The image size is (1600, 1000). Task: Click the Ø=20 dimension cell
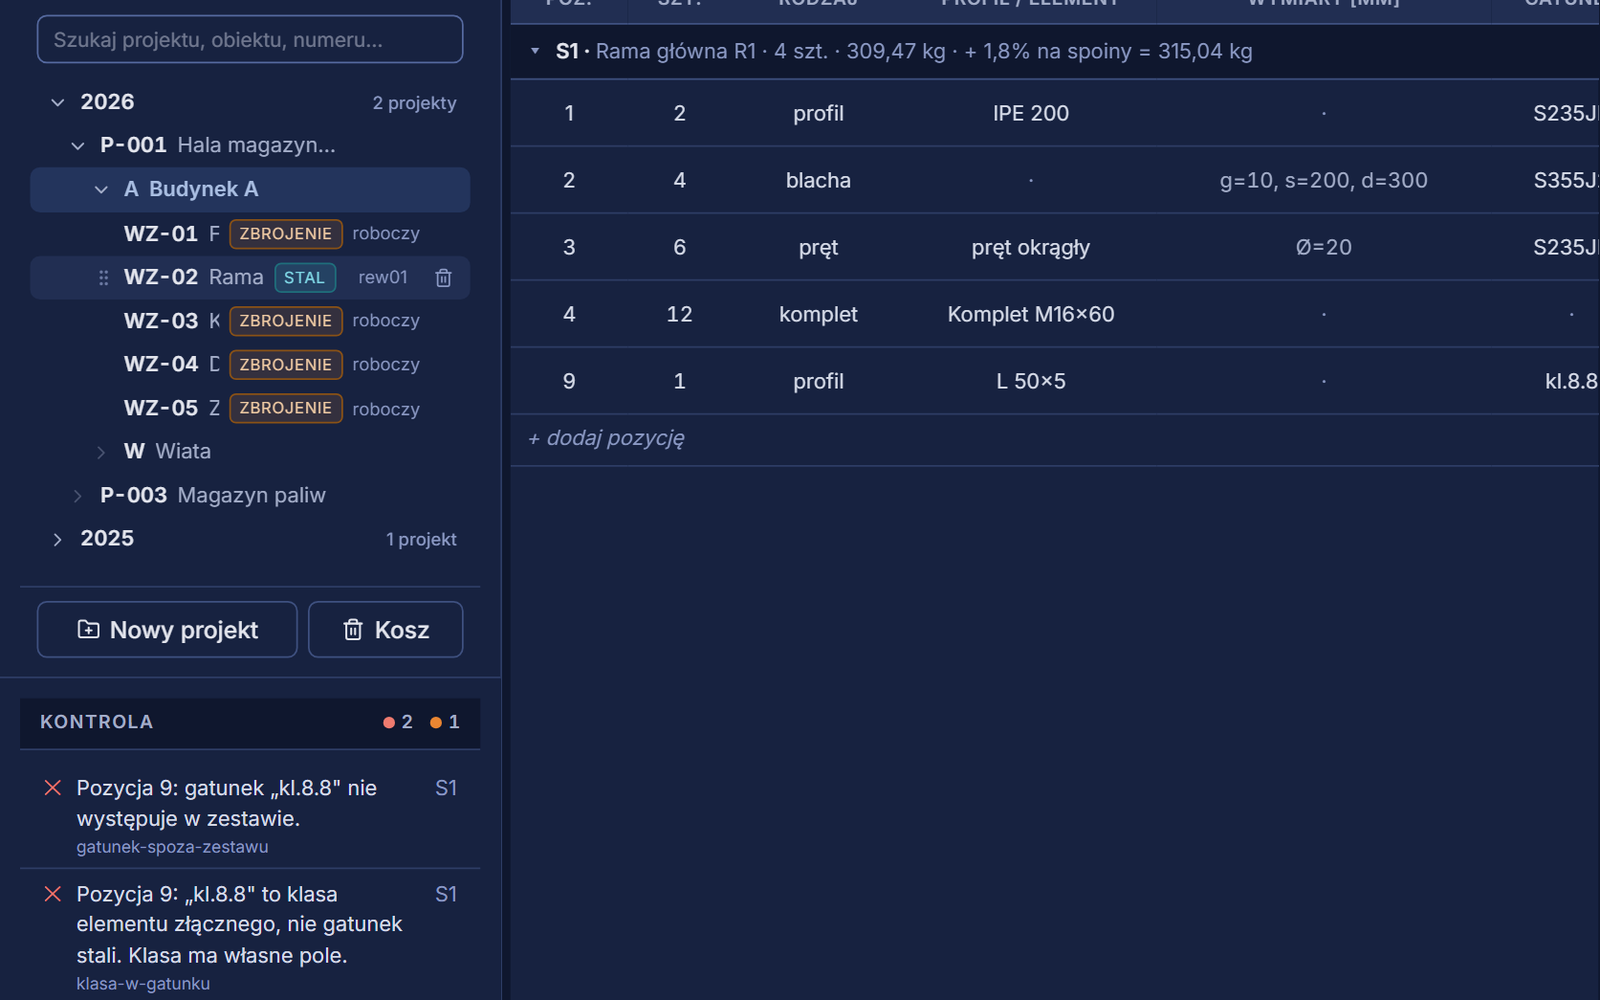coord(1324,247)
